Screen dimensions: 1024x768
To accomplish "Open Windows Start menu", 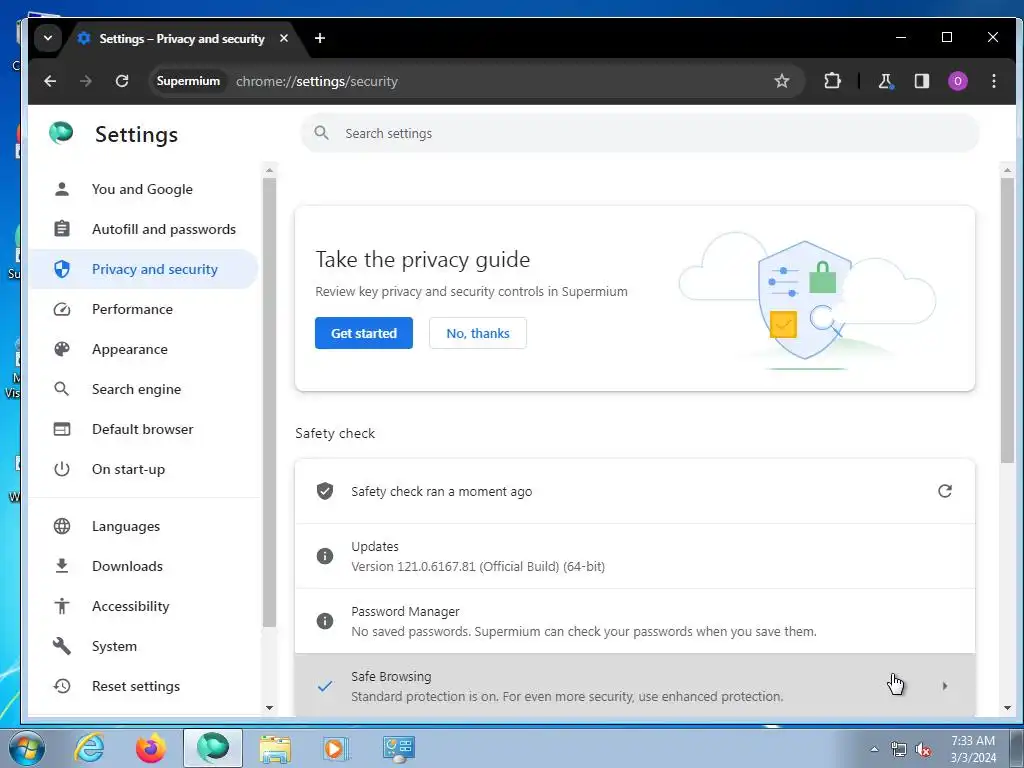I will pos(25,748).
